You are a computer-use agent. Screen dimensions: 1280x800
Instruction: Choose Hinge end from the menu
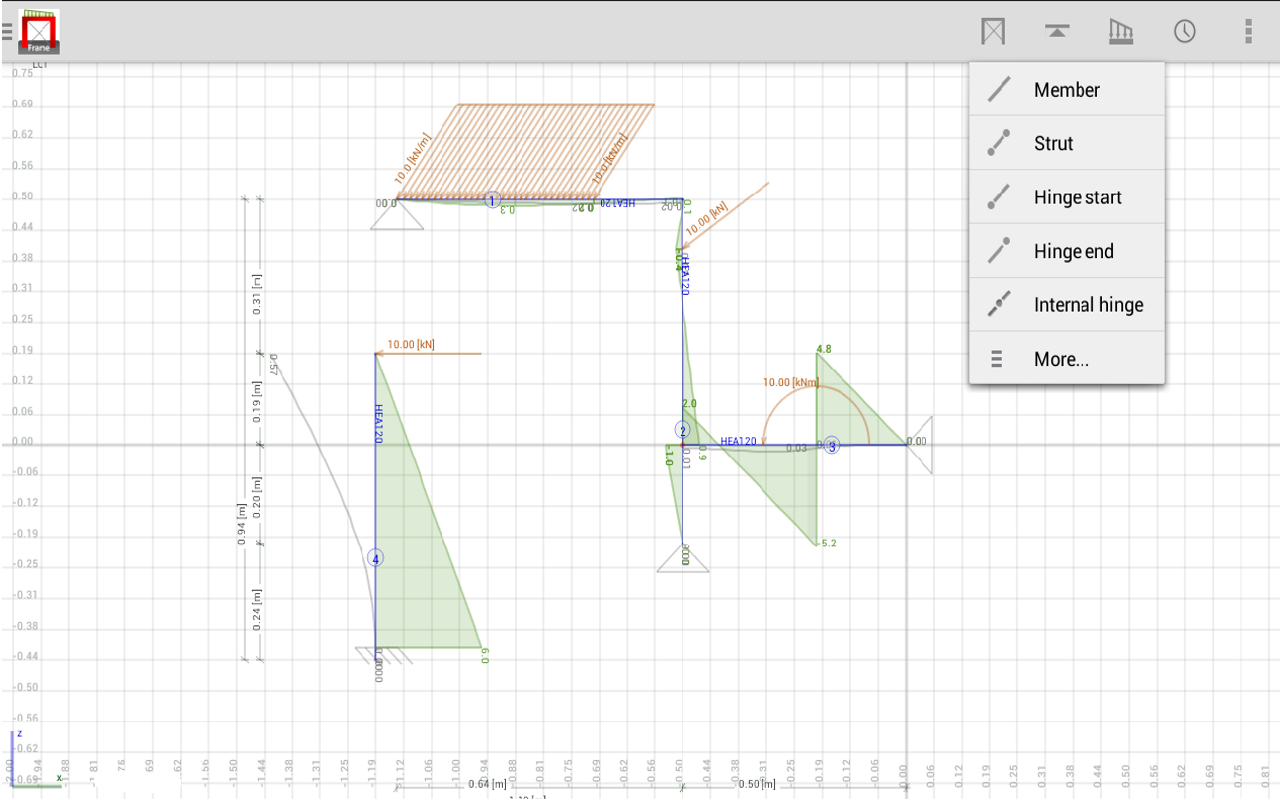click(1072, 250)
